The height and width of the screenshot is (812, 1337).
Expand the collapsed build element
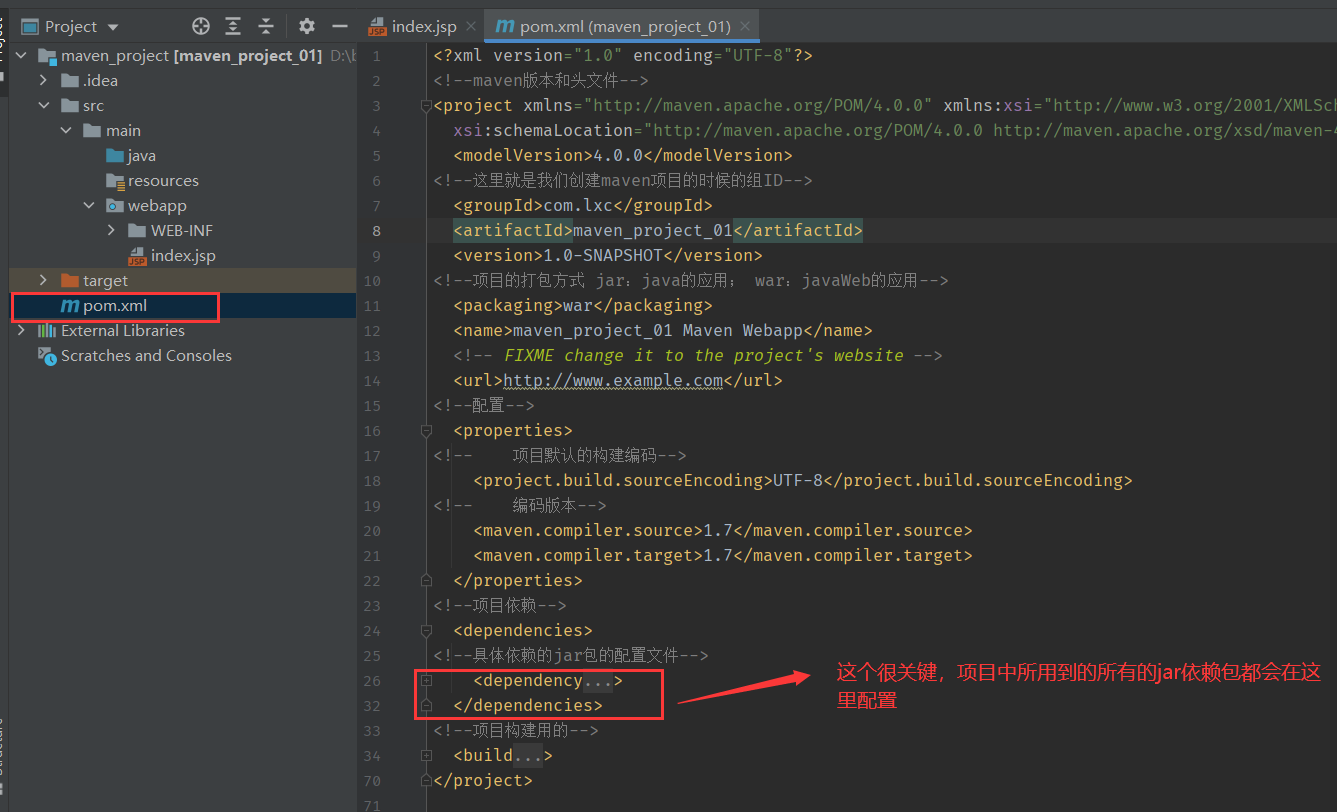426,755
